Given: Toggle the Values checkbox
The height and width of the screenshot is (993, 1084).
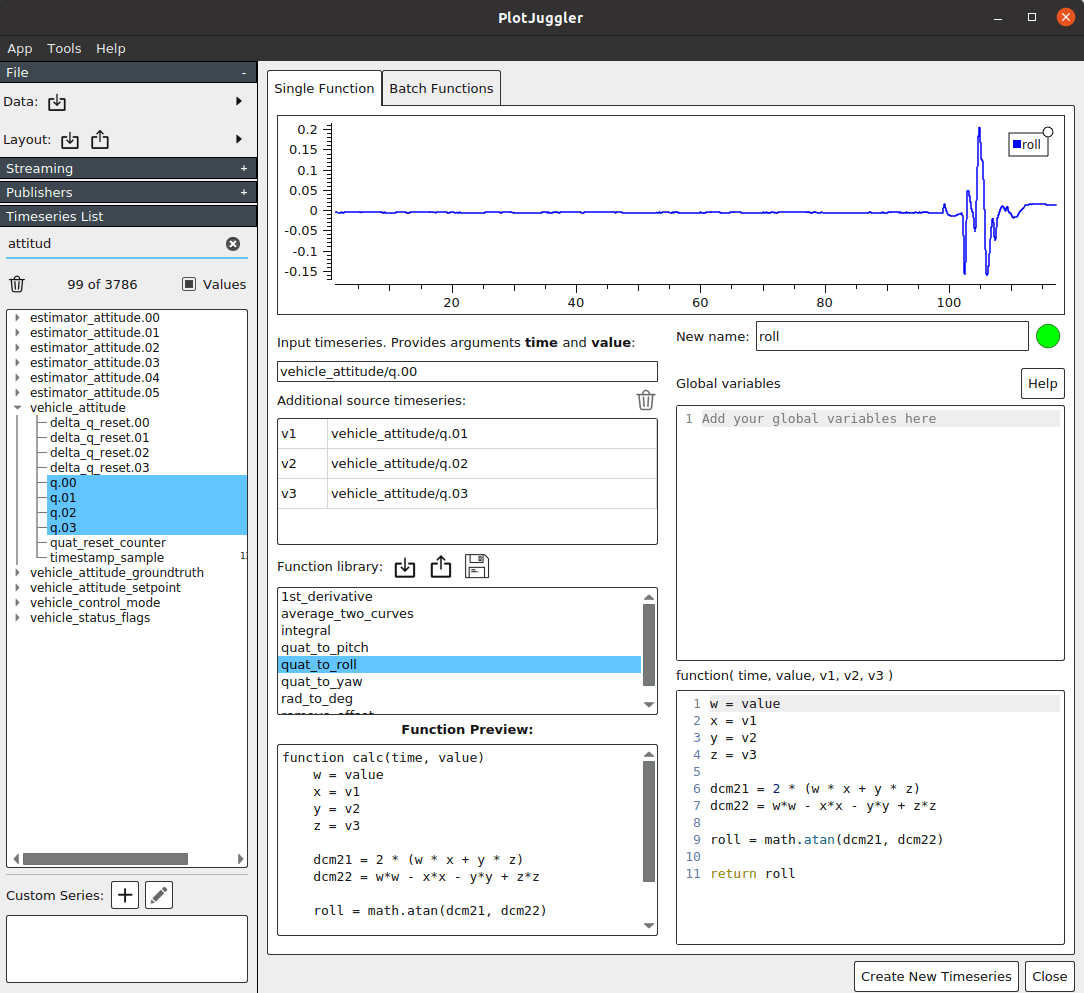Looking at the screenshot, I should coord(190,284).
